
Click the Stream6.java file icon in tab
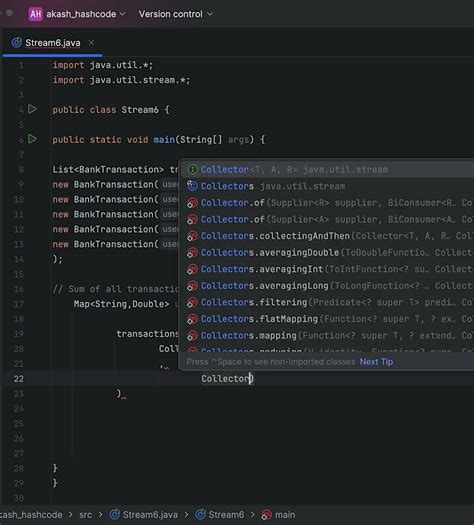pyautogui.click(x=16, y=43)
